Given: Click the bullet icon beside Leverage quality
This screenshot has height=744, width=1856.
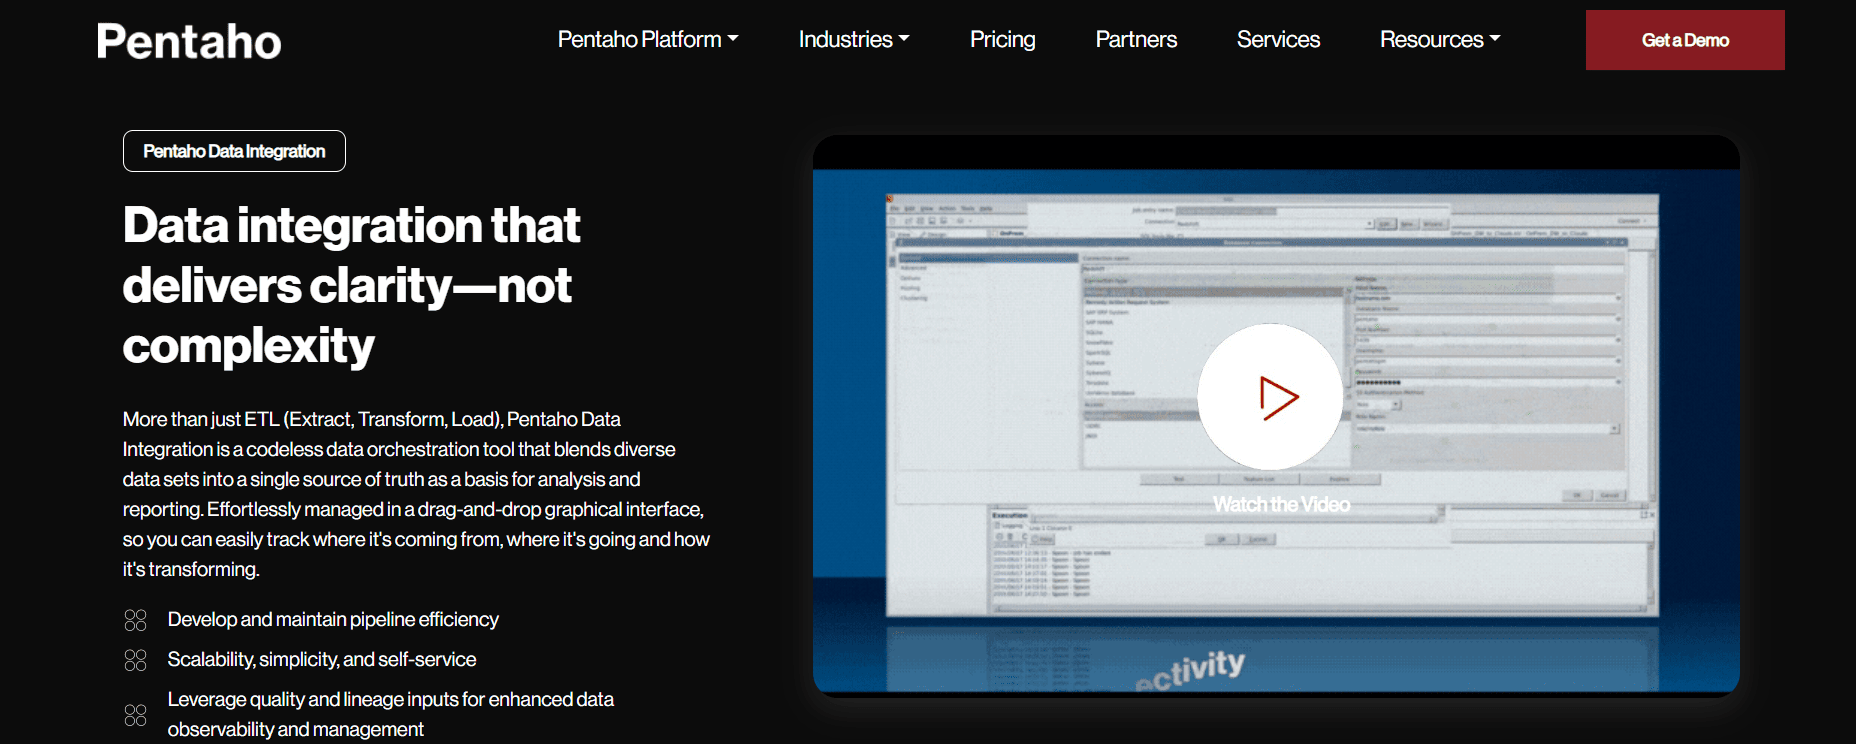Looking at the screenshot, I should coord(135,715).
